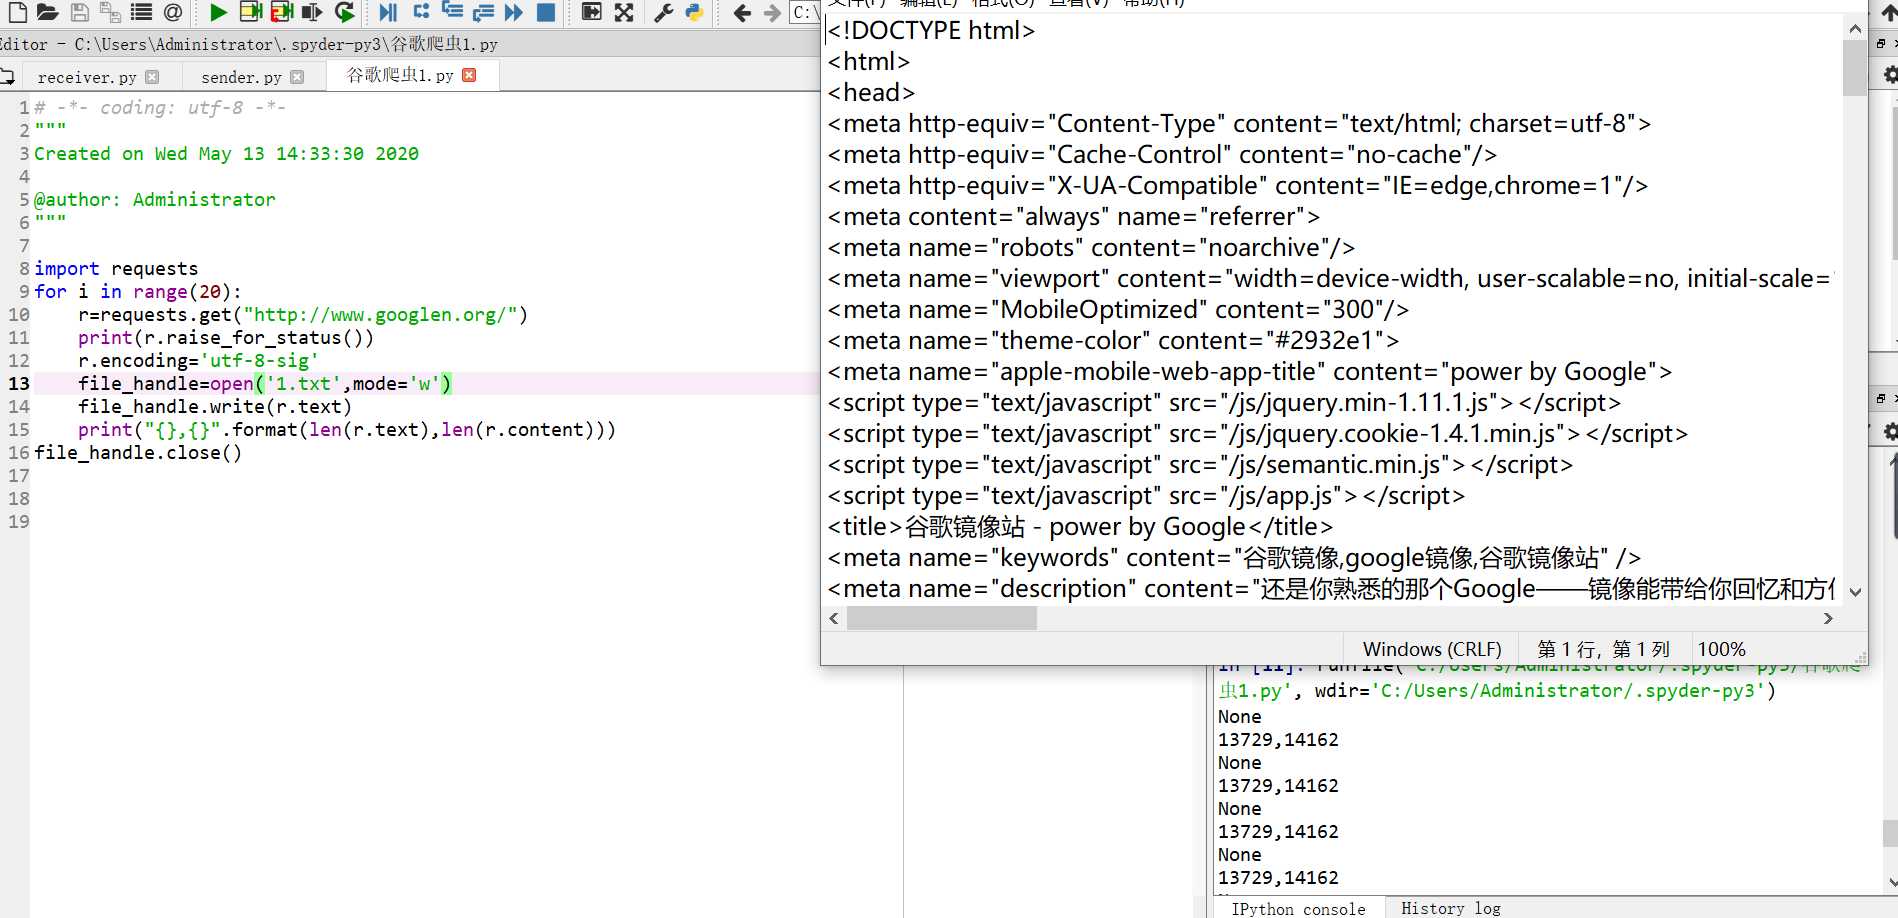
Task: Close the sender.py tab
Action: [297, 77]
